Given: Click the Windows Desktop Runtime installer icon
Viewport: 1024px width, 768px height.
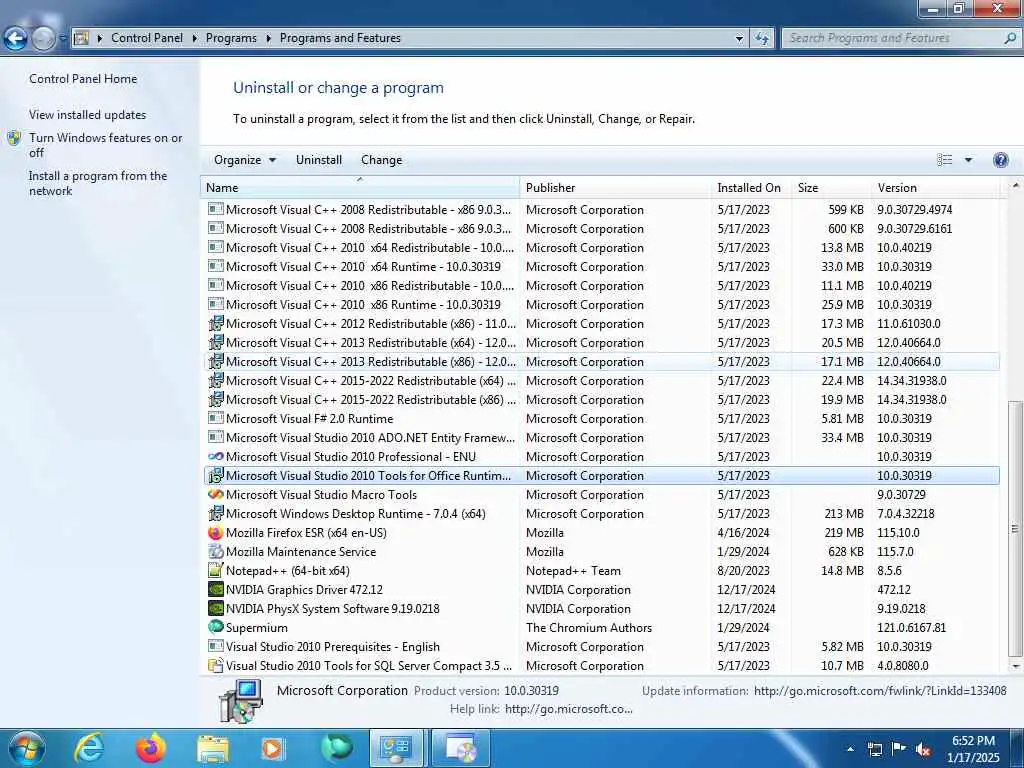Looking at the screenshot, I should pyautogui.click(x=216, y=513).
